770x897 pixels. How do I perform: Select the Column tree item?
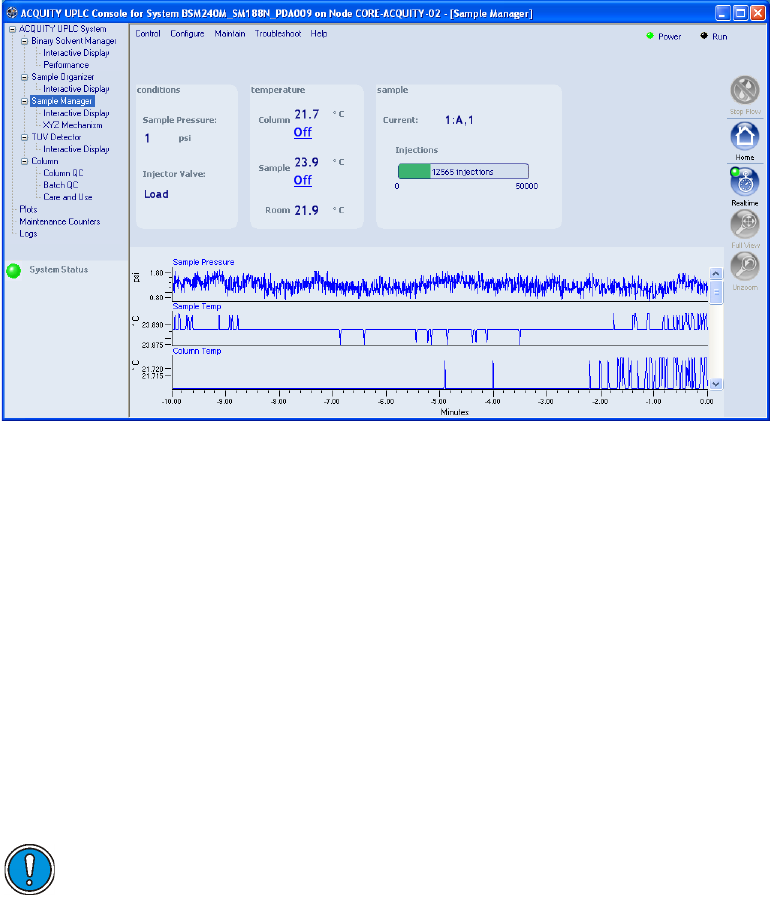coord(45,161)
